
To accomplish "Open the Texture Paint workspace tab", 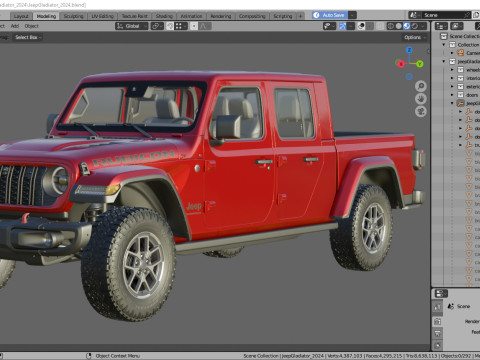I will click(134, 16).
